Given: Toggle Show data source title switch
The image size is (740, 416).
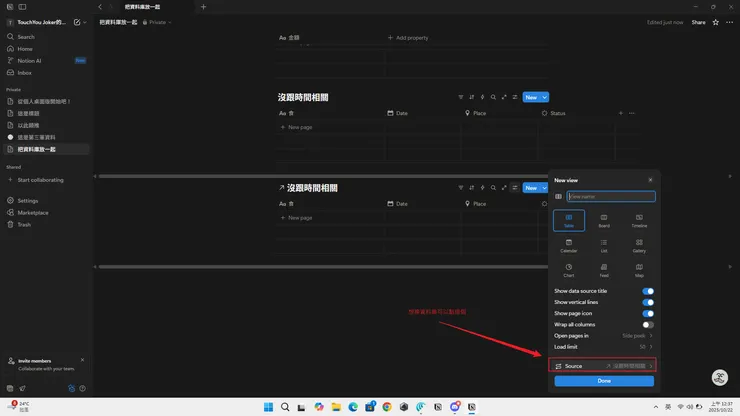Looking at the screenshot, I should (648, 291).
